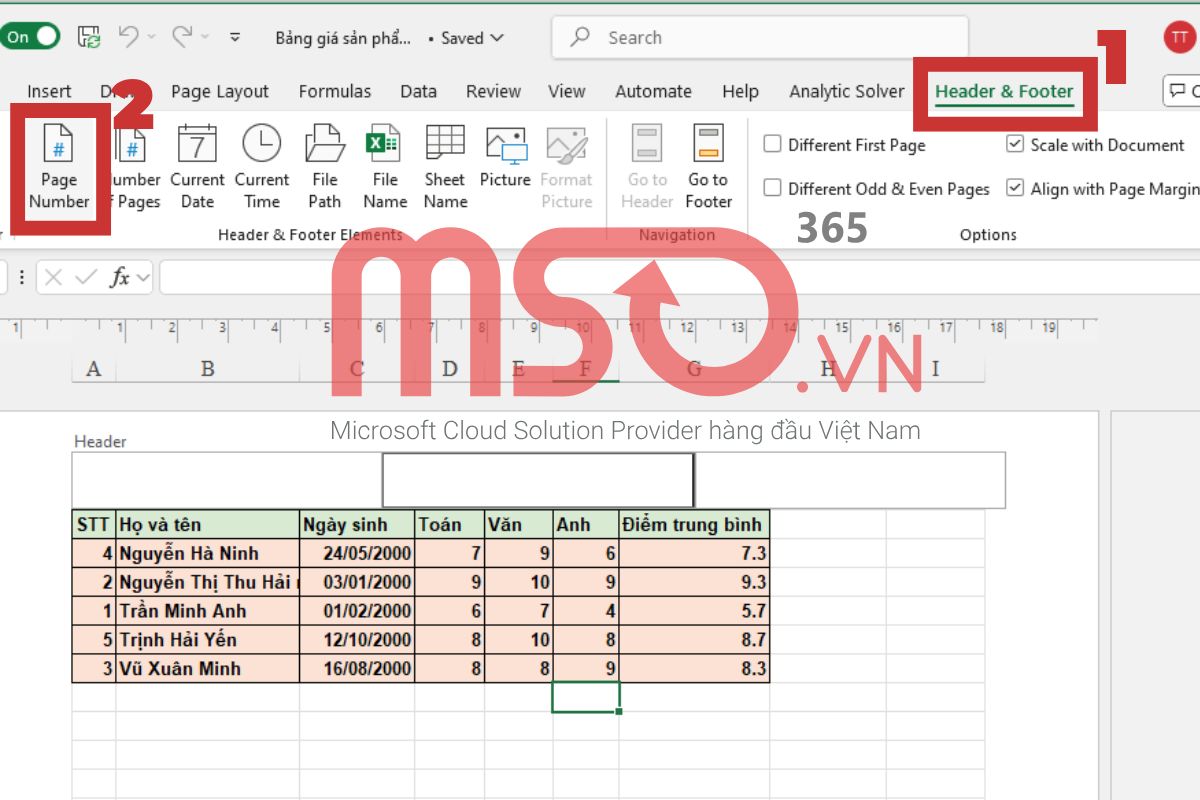Select average score cell 5.7
The width and height of the screenshot is (1200, 800).
pos(694,611)
